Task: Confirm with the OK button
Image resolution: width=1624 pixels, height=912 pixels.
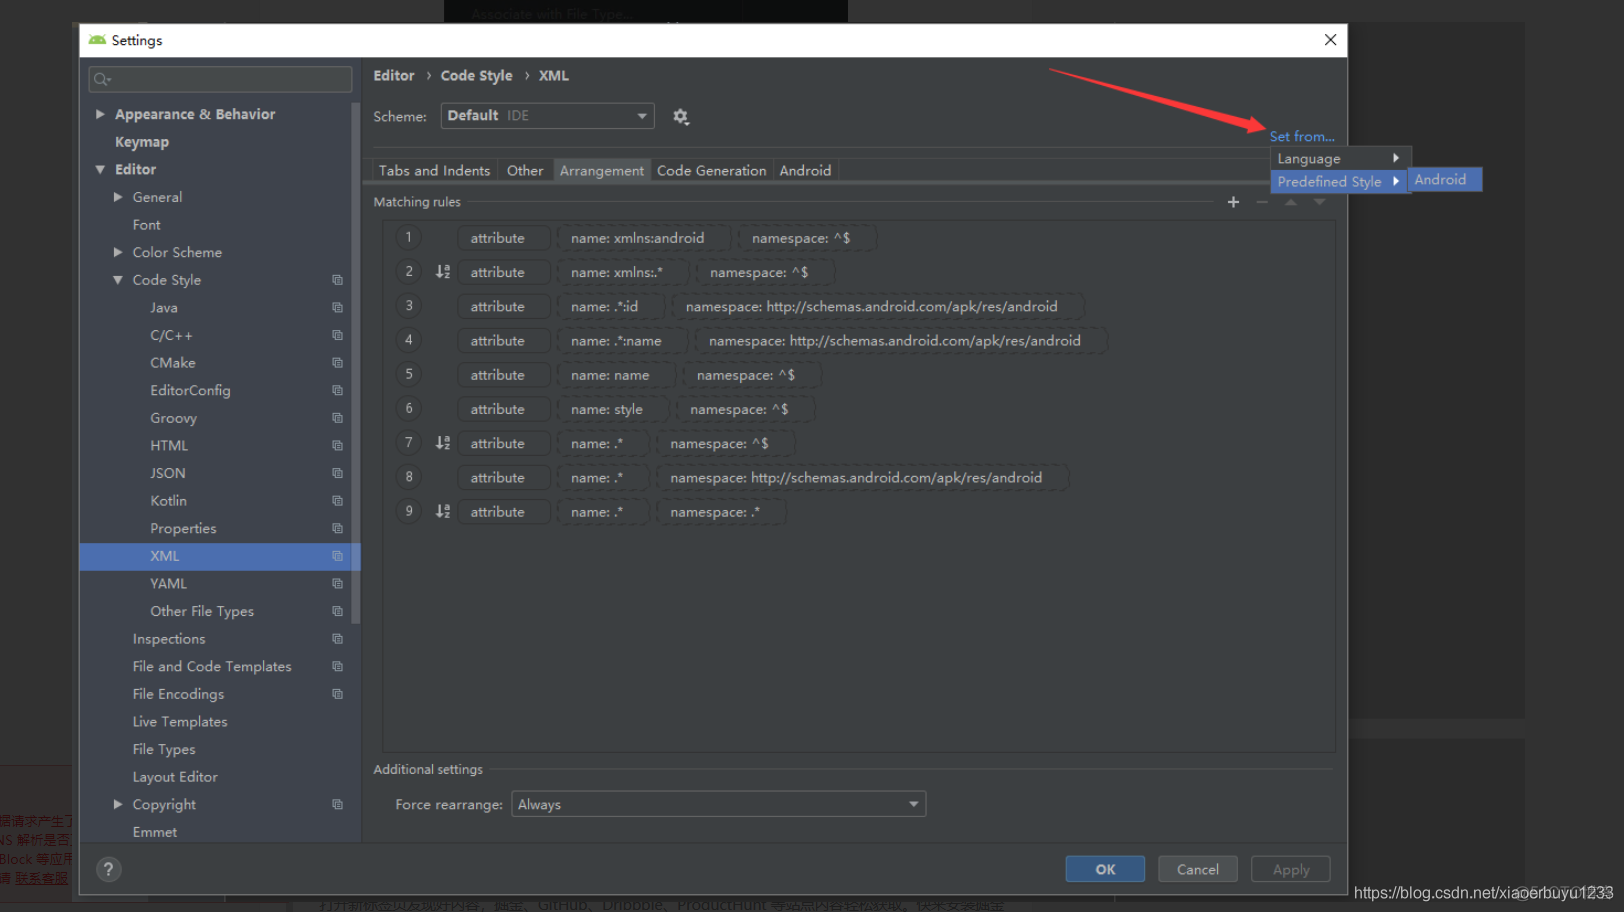Action: [x=1105, y=869]
